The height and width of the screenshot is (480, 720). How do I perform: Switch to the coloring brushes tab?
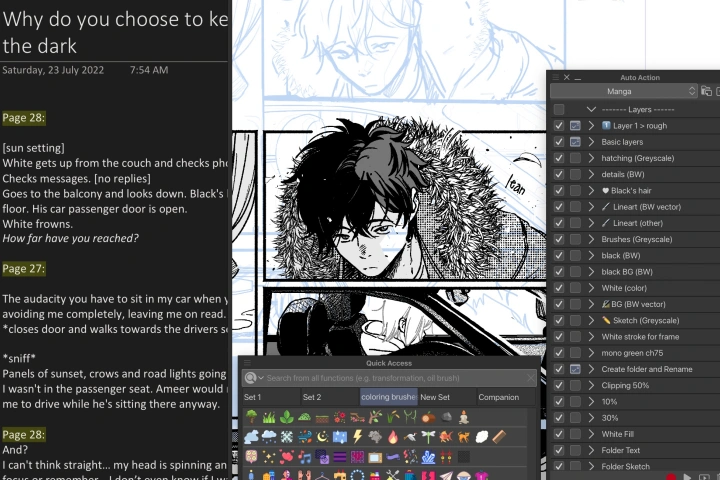click(388, 397)
